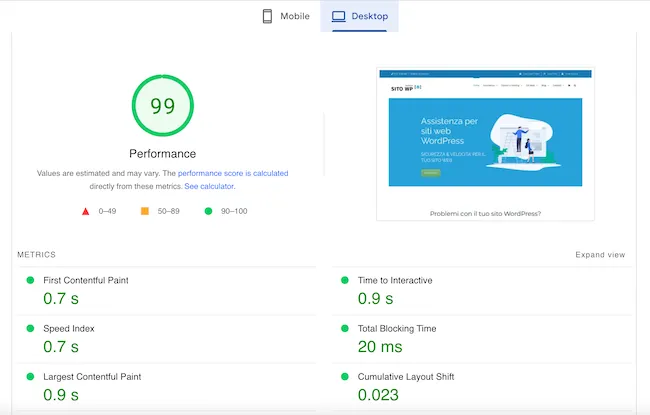
Task: Click the green dot beside Speed Index
Action: [30, 329]
